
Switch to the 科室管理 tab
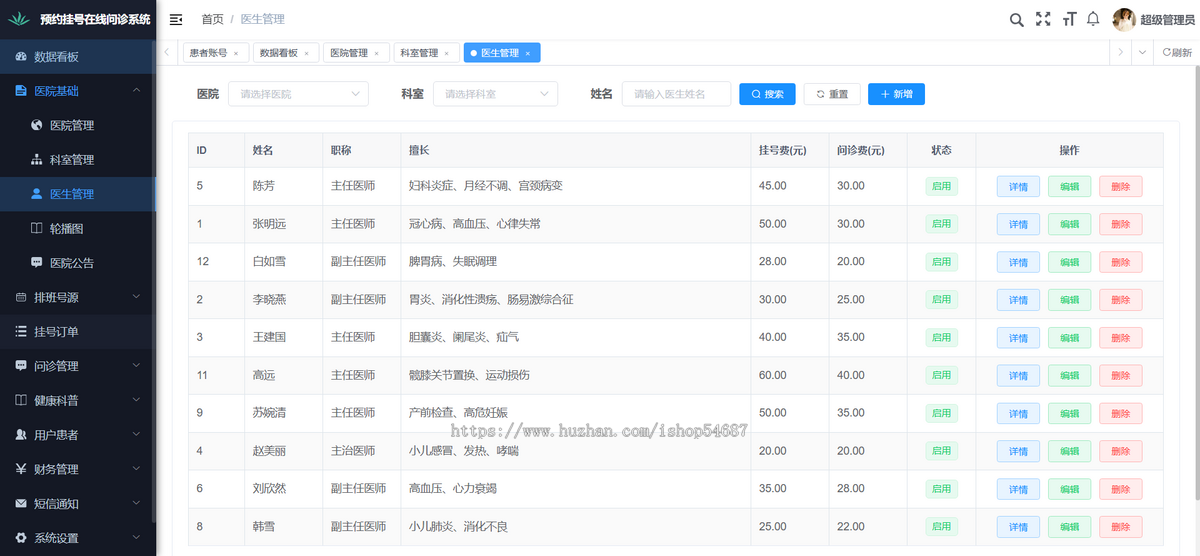coord(425,53)
